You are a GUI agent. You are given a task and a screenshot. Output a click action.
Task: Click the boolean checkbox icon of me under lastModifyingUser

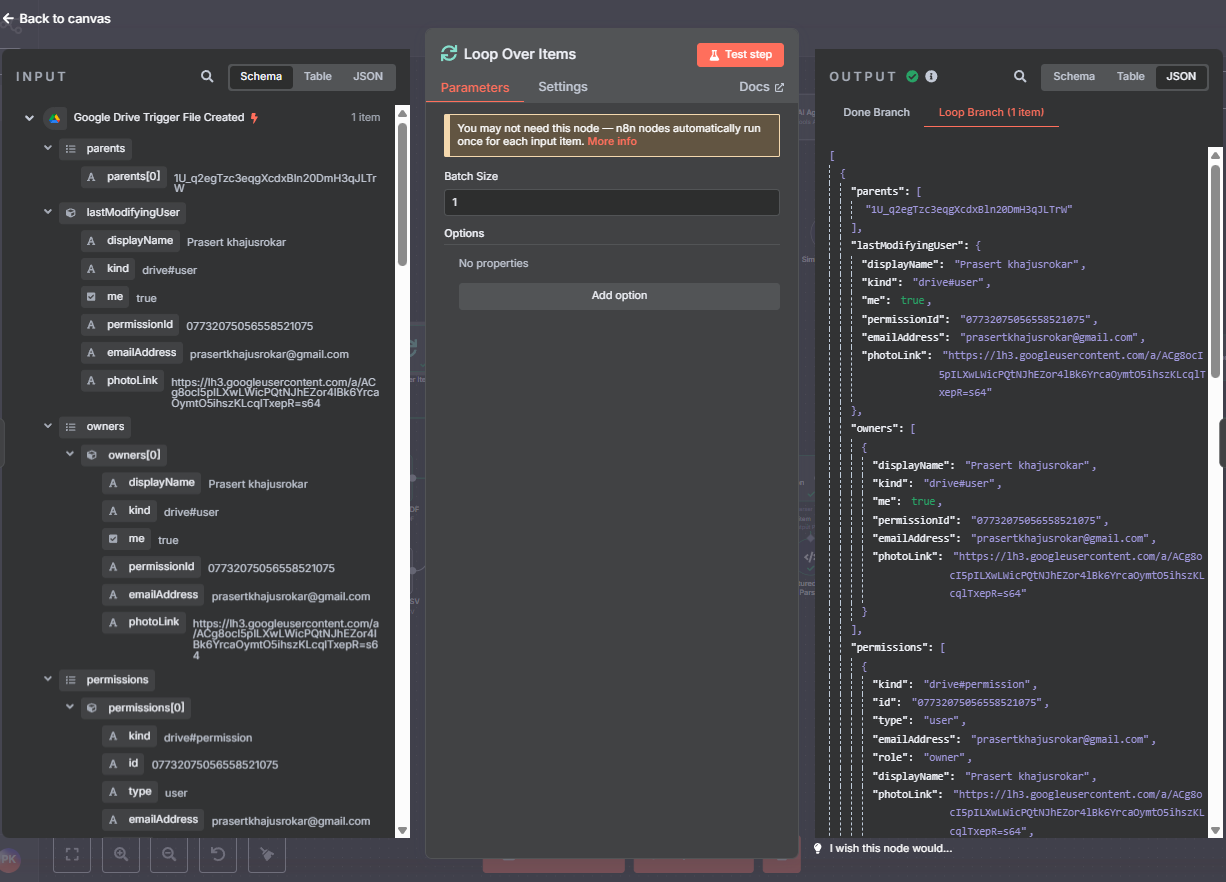[x=92, y=297]
